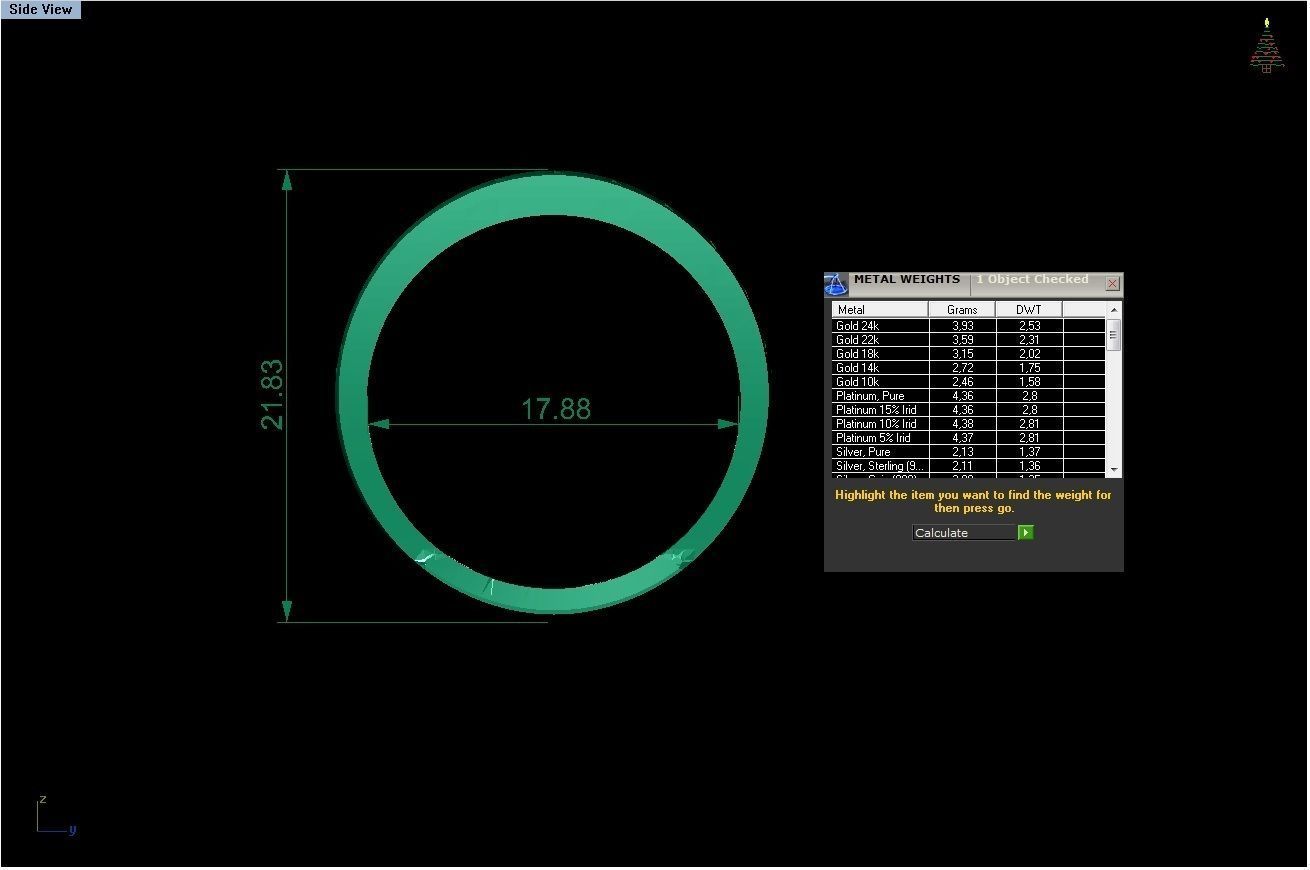Select the Silver, Pure row
1310x870 pixels.
[x=968, y=452]
